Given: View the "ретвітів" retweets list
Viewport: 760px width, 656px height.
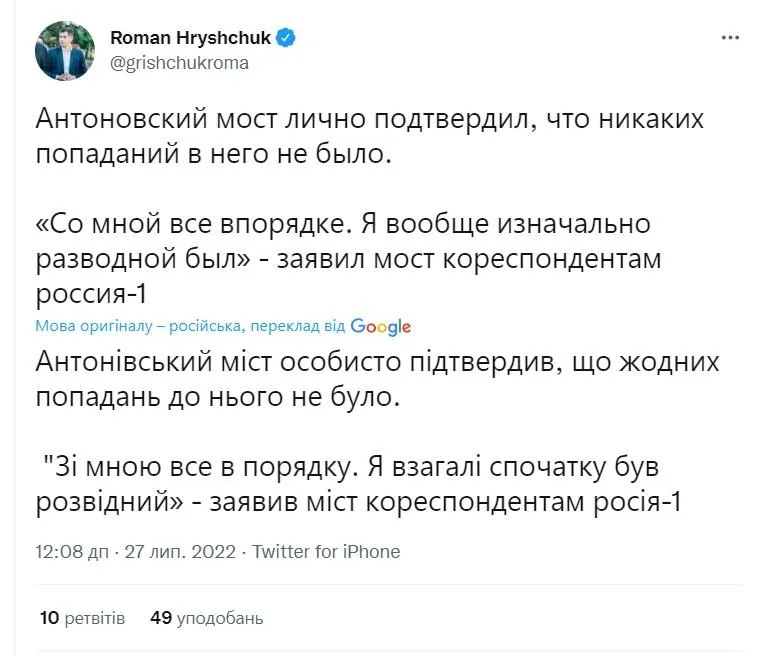Looking at the screenshot, I should point(95,618).
